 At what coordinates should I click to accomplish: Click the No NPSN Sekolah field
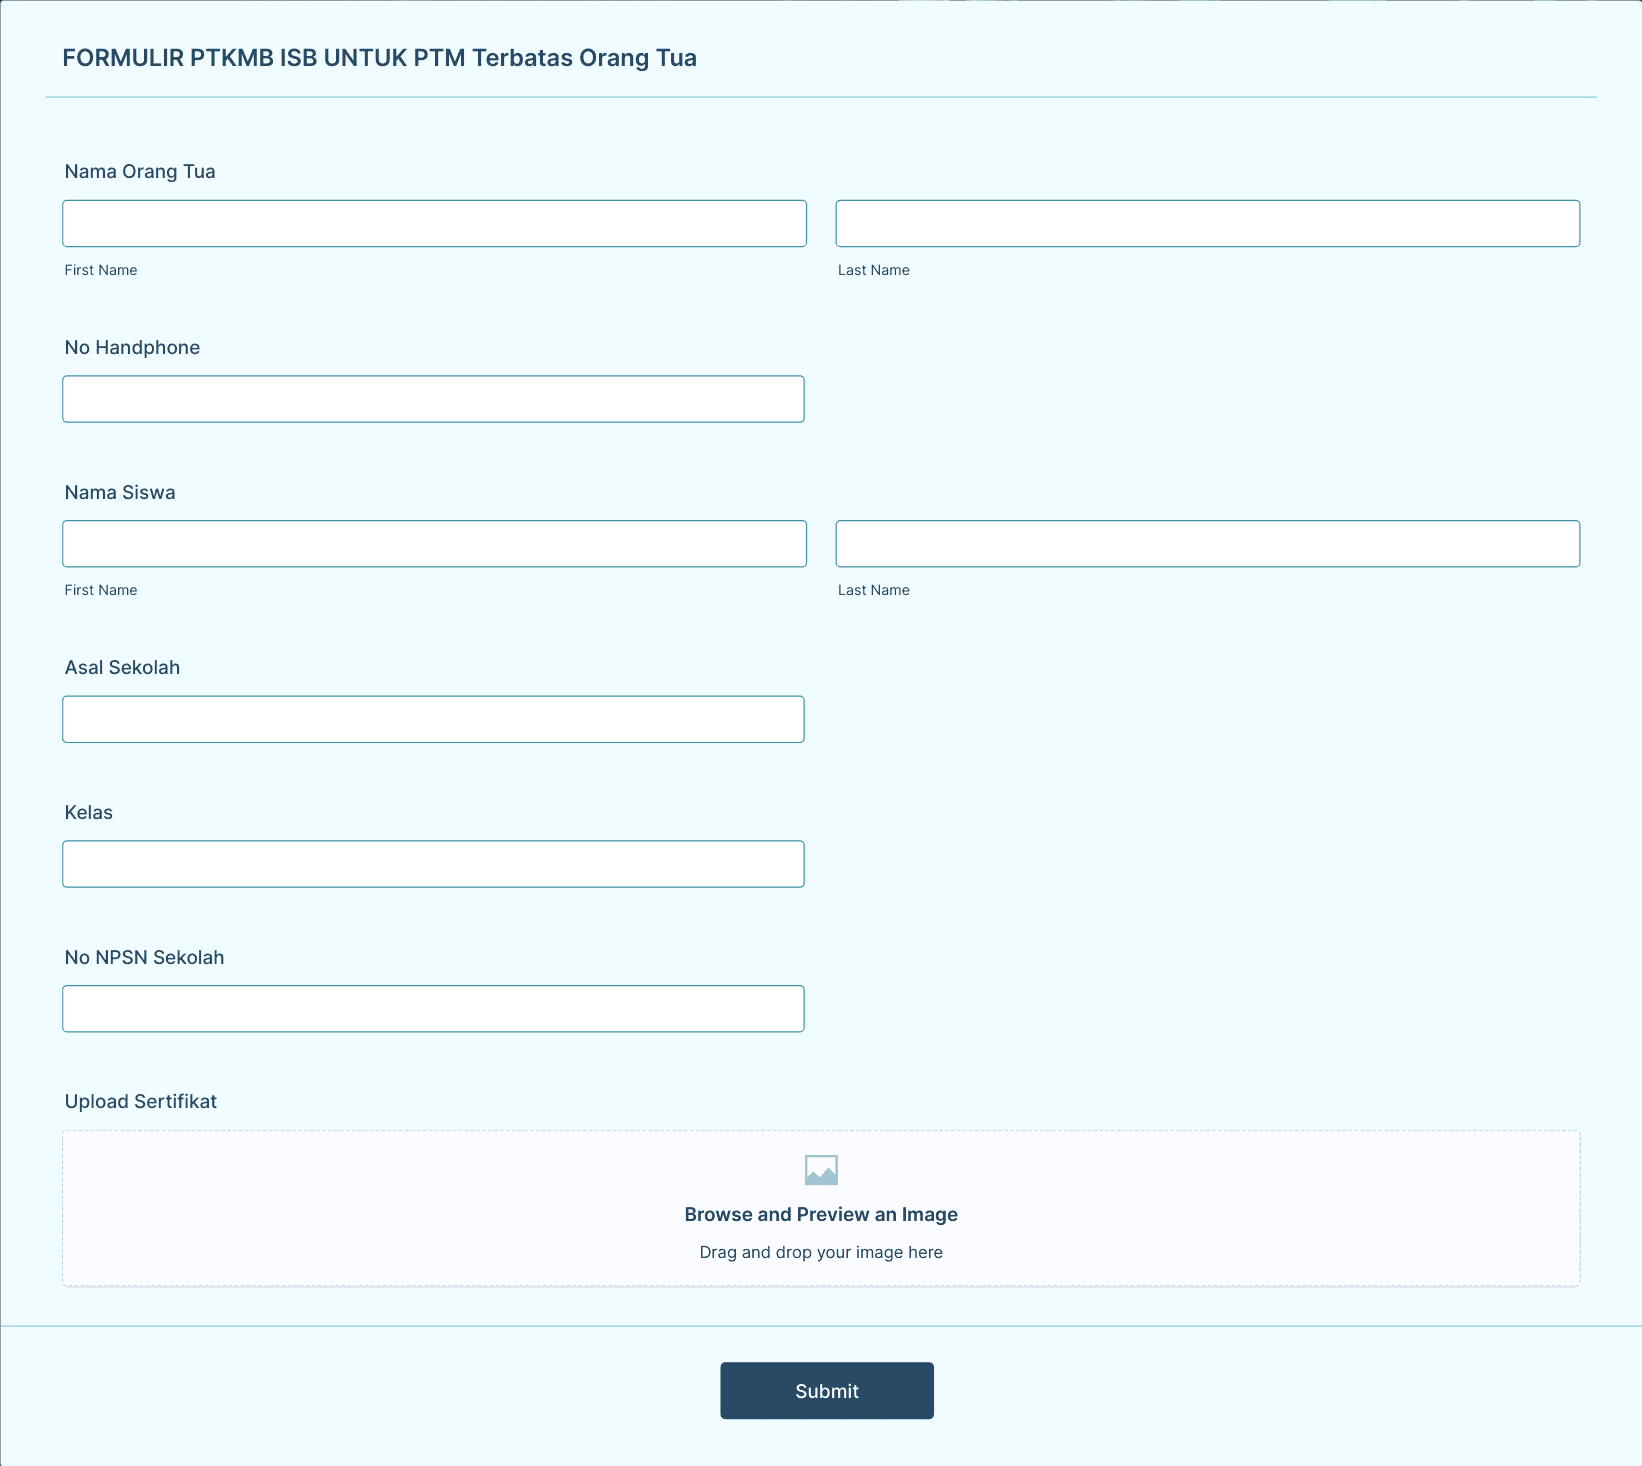(433, 1009)
